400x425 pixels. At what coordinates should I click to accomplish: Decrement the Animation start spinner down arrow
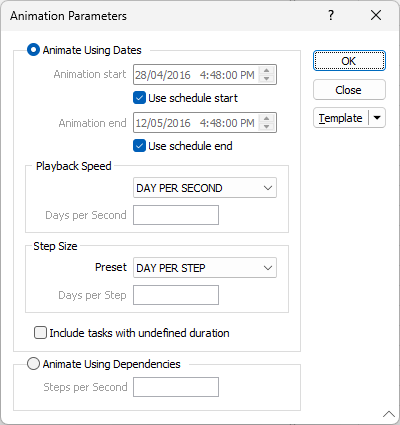[266, 78]
